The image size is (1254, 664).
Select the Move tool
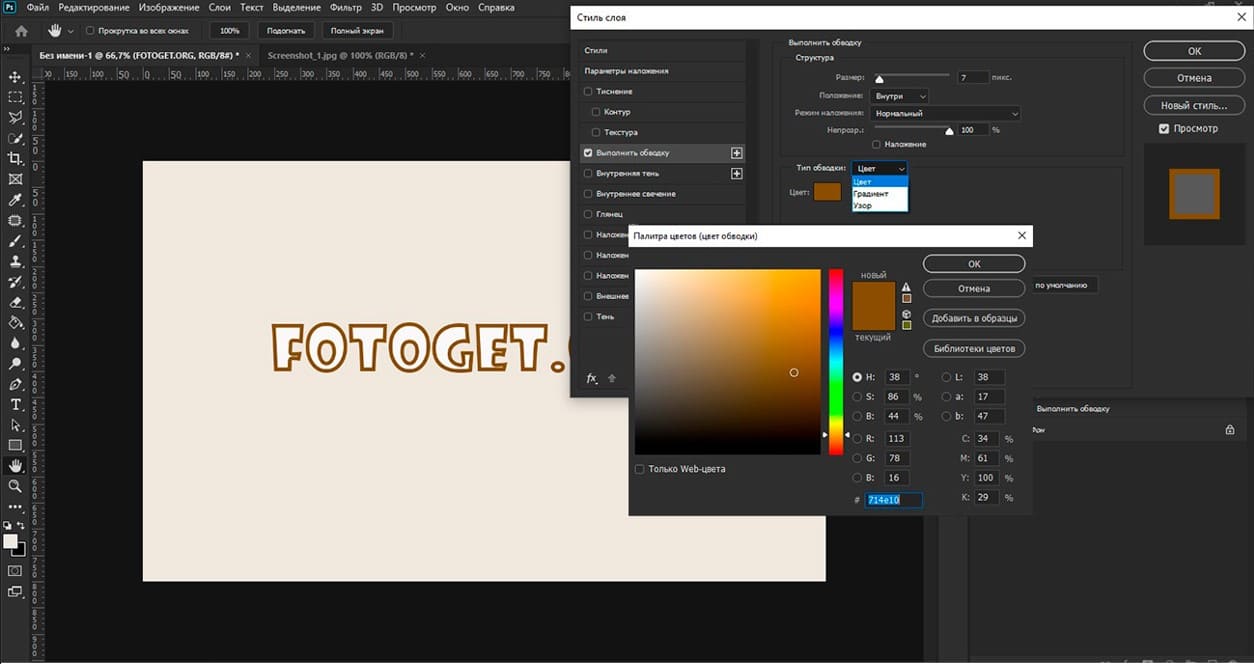tap(14, 76)
